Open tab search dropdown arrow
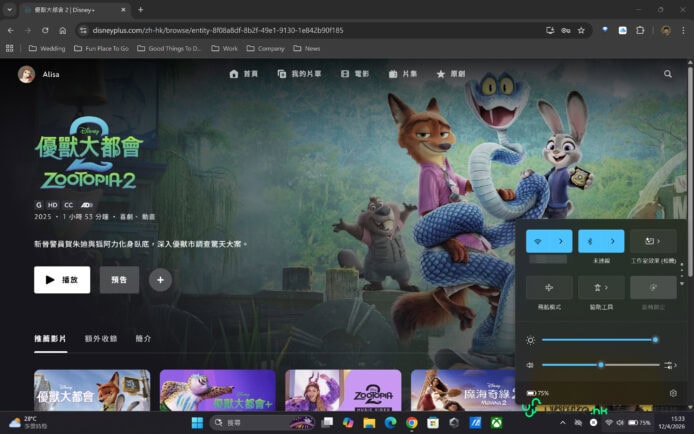Screen dimensions: 694x434 click(9, 9)
